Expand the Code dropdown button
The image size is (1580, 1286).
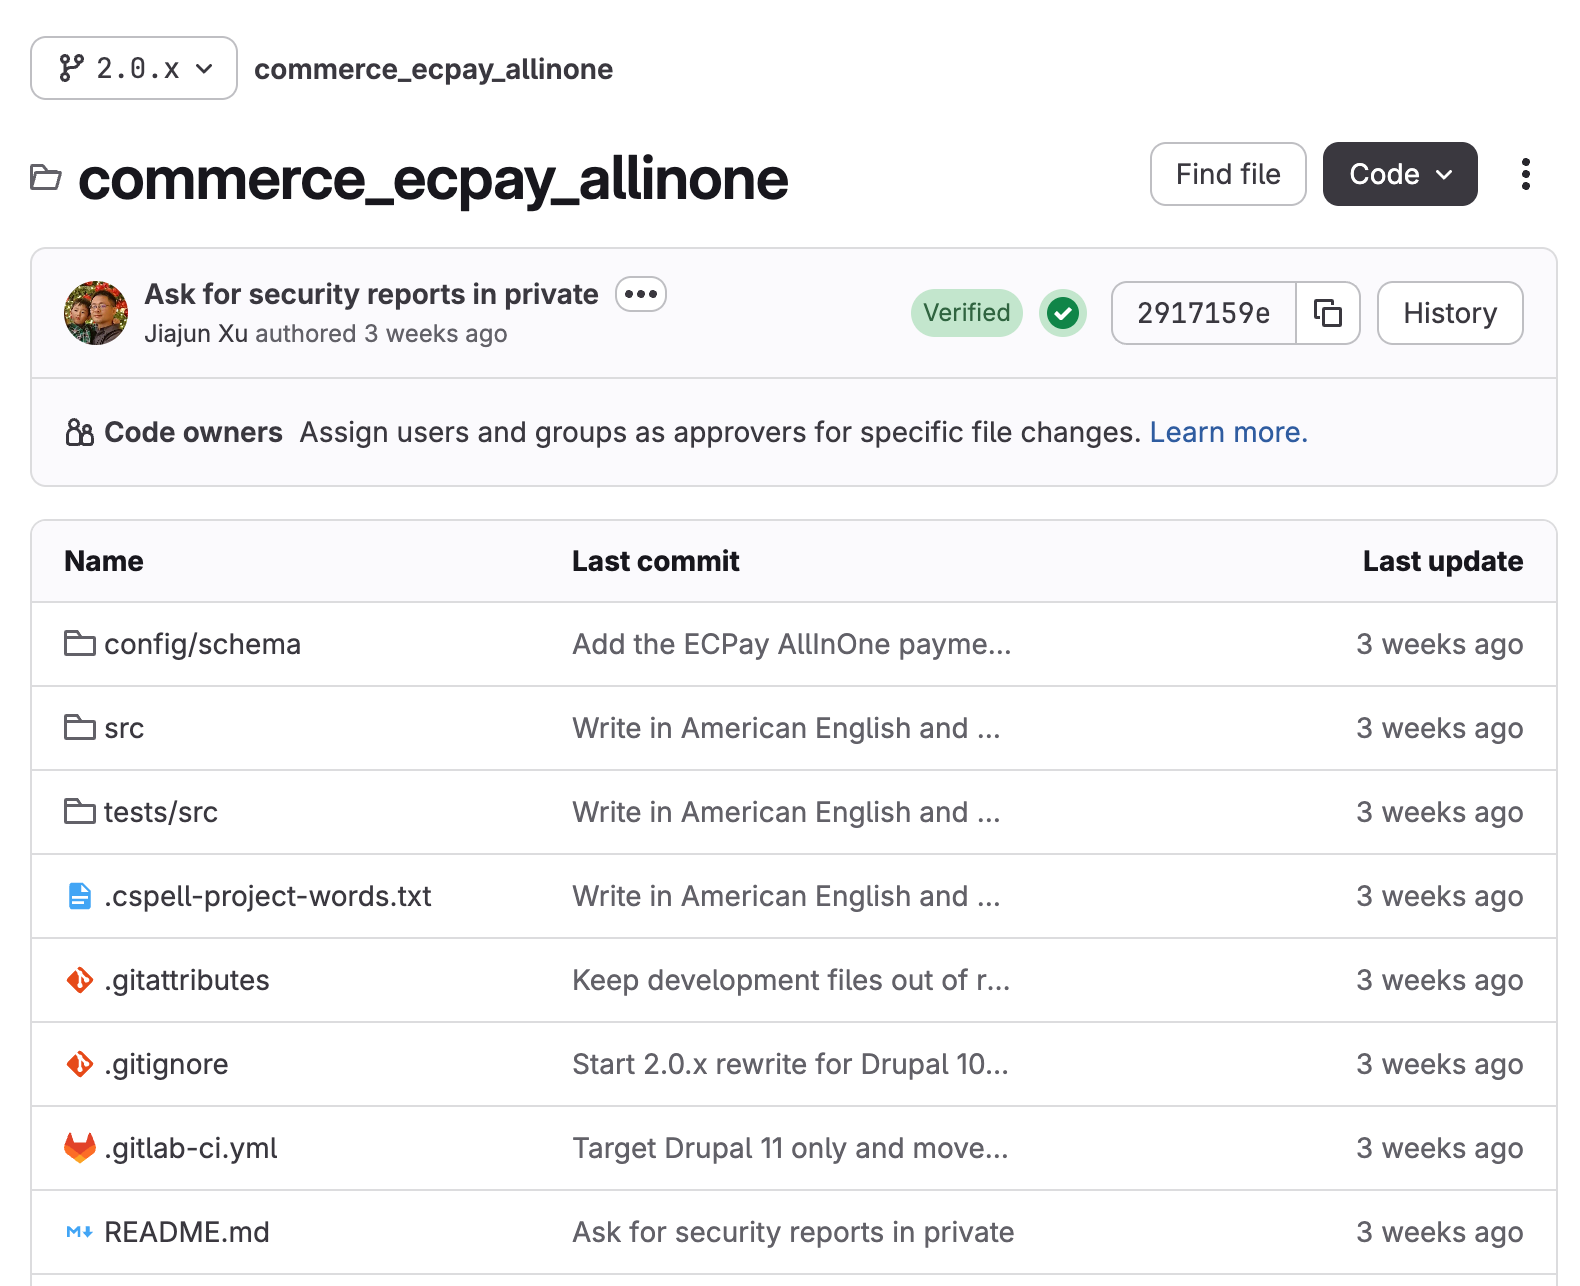point(1400,174)
